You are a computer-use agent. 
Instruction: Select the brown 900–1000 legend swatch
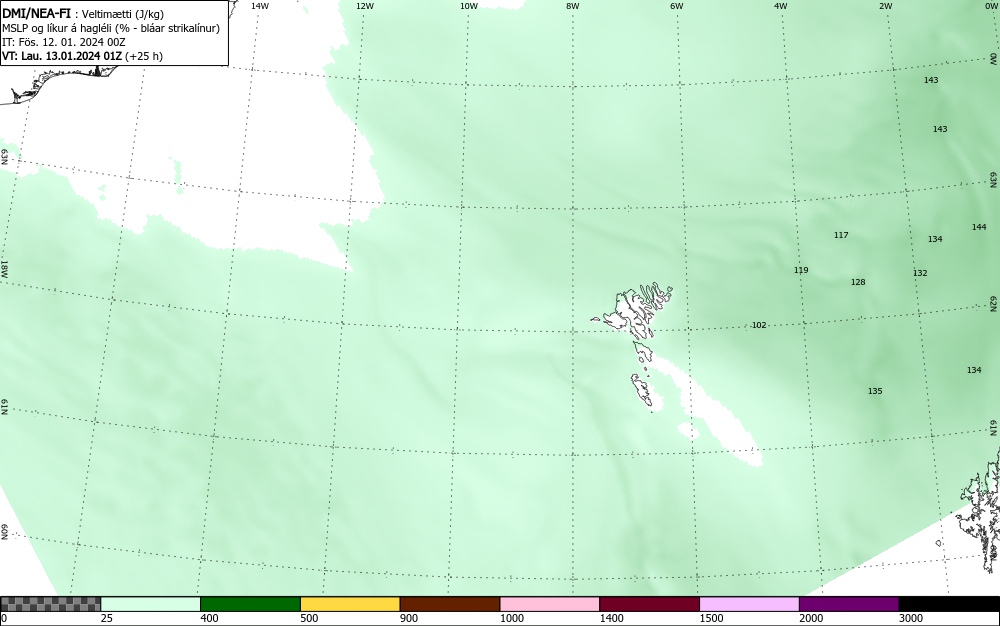coord(450,604)
